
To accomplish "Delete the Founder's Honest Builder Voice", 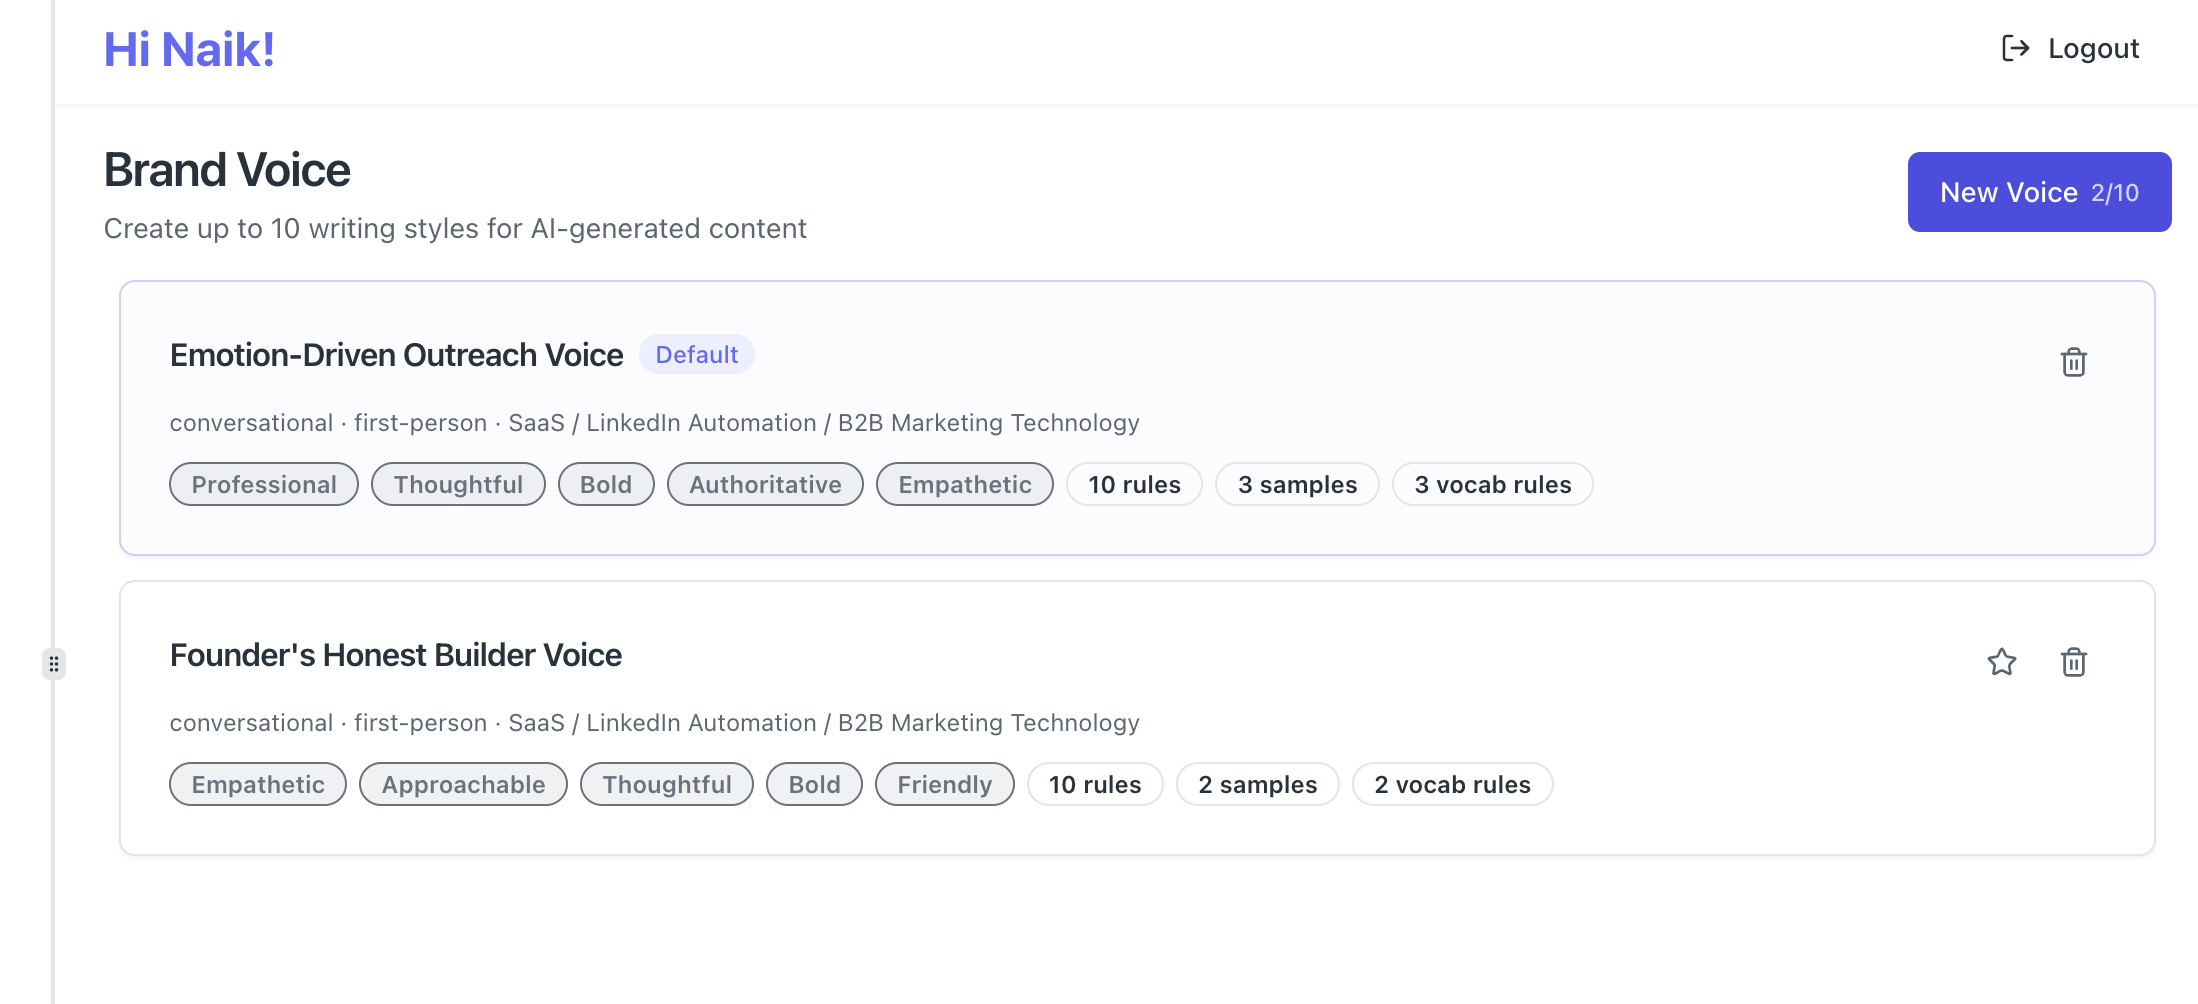I will [x=2074, y=662].
